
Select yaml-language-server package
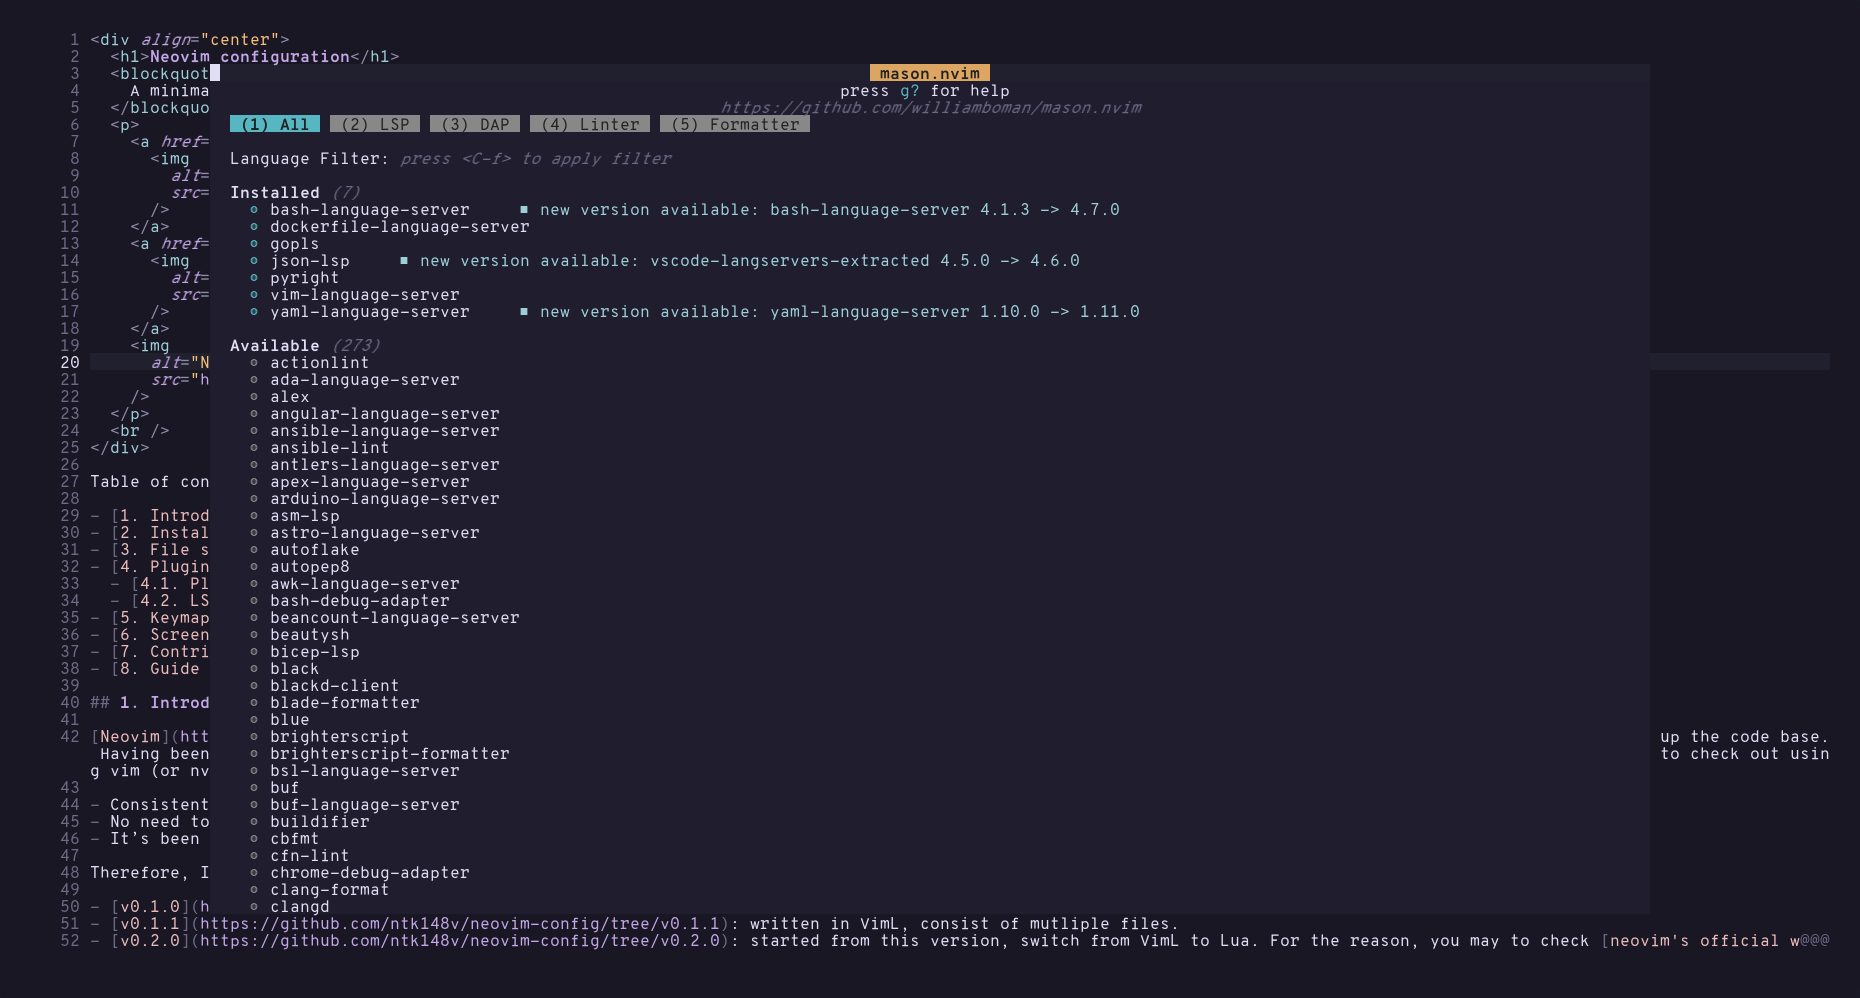tap(369, 311)
